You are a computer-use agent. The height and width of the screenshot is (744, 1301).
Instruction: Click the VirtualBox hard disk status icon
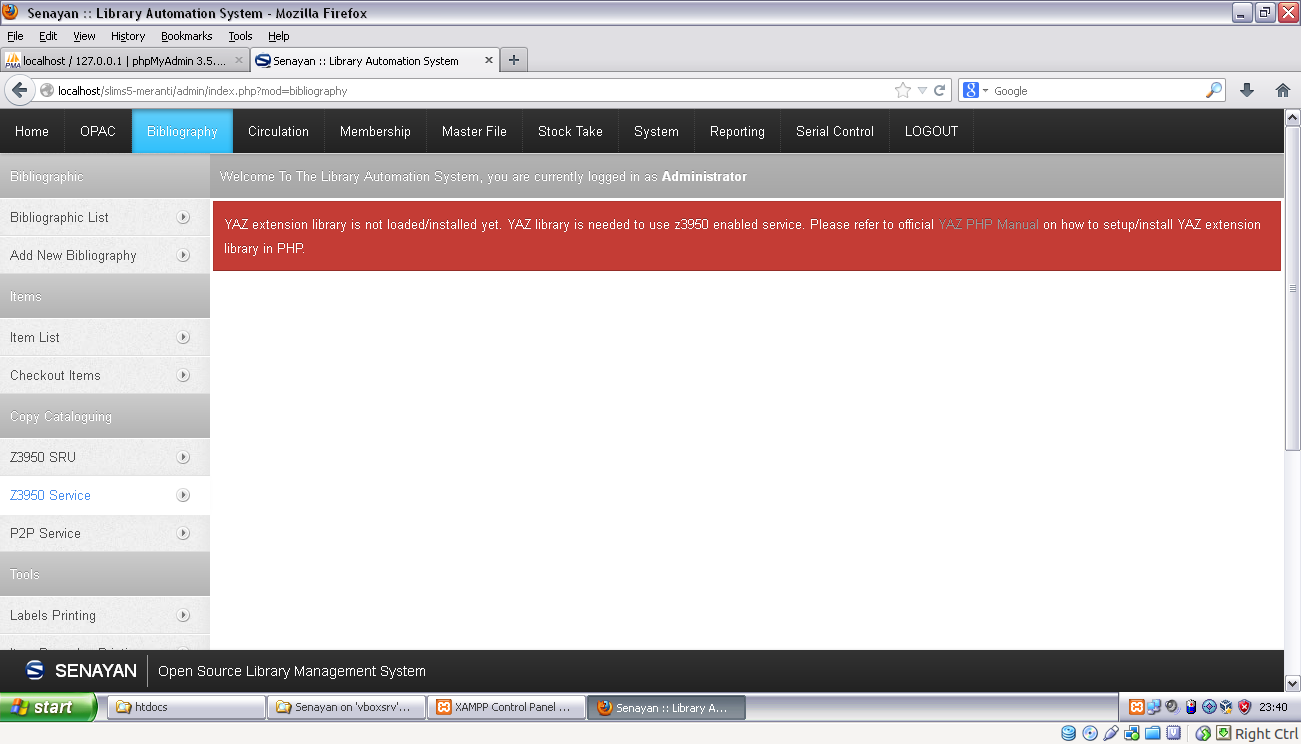coord(1069,733)
